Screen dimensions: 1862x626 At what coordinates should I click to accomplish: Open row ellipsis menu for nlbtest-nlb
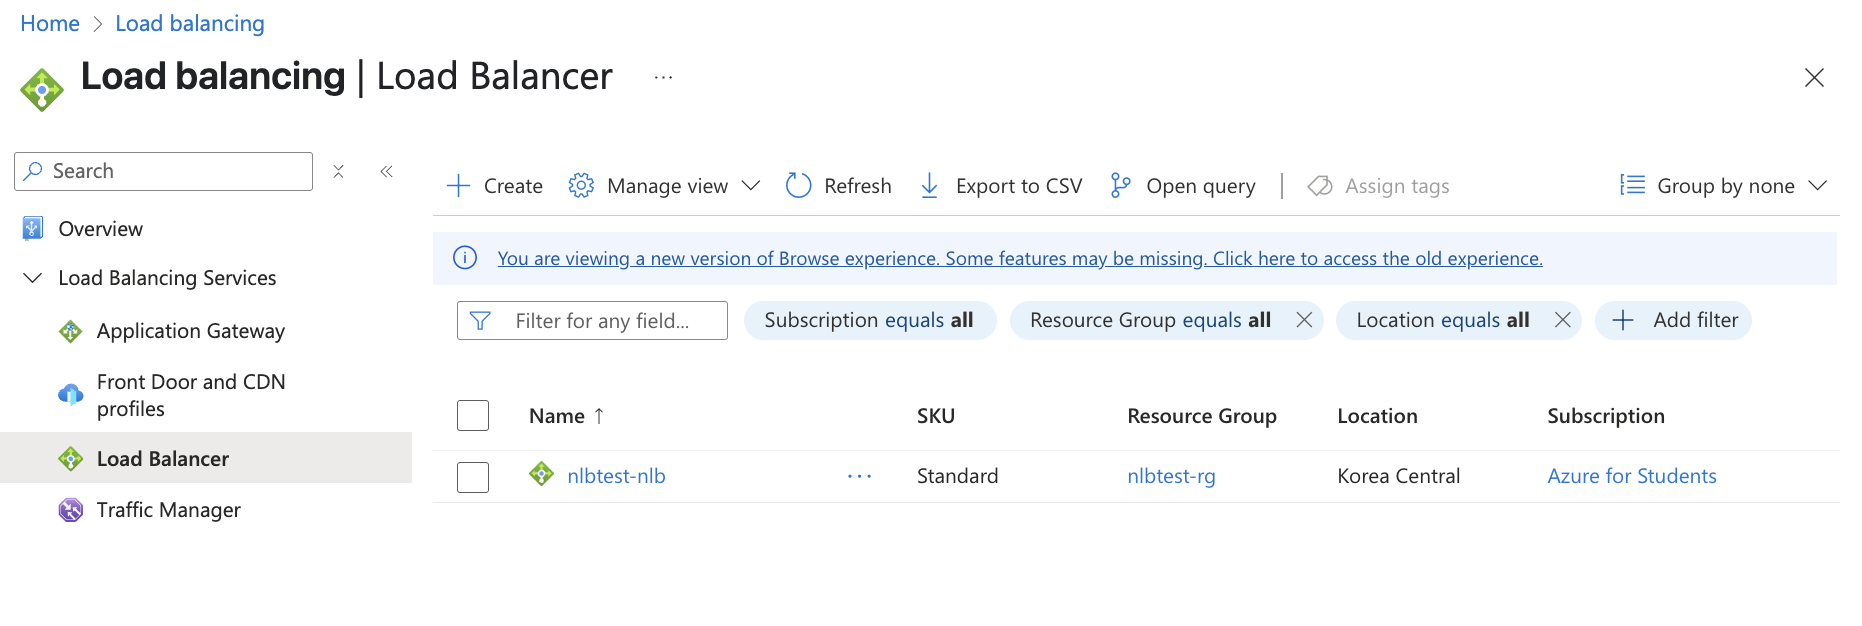859,476
